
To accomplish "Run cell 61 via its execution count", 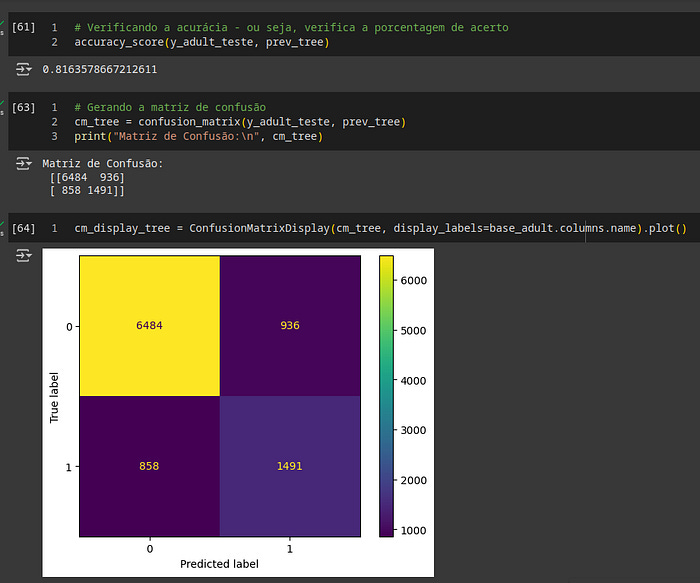I will 23,27.
